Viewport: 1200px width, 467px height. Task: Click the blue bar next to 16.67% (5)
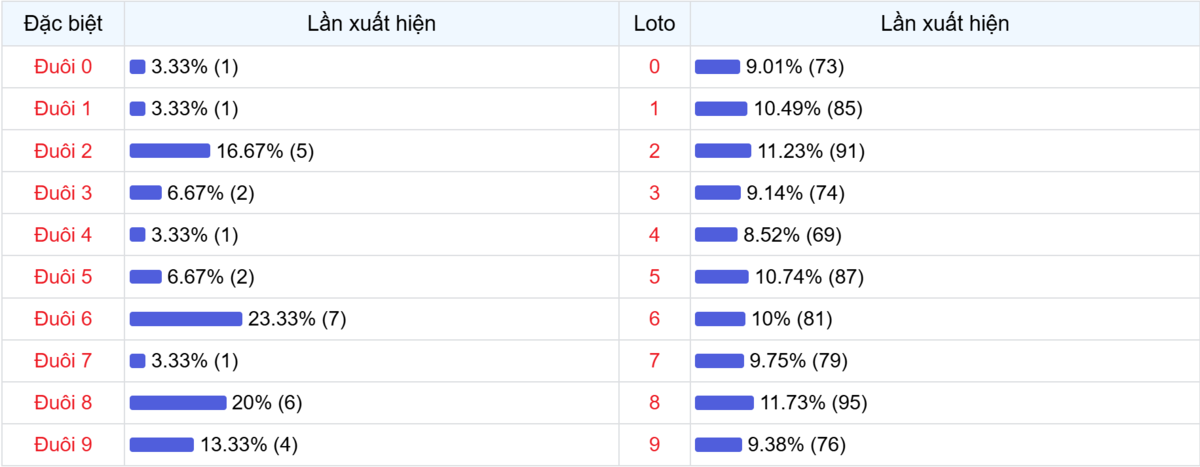[x=170, y=151]
